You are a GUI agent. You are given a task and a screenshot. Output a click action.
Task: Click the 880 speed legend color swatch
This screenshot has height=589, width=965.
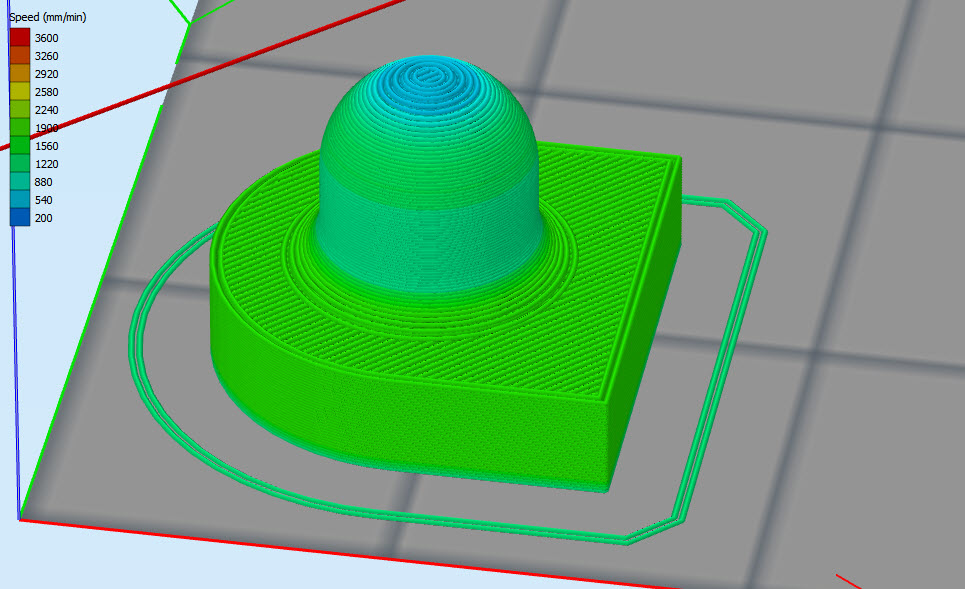click(x=20, y=182)
